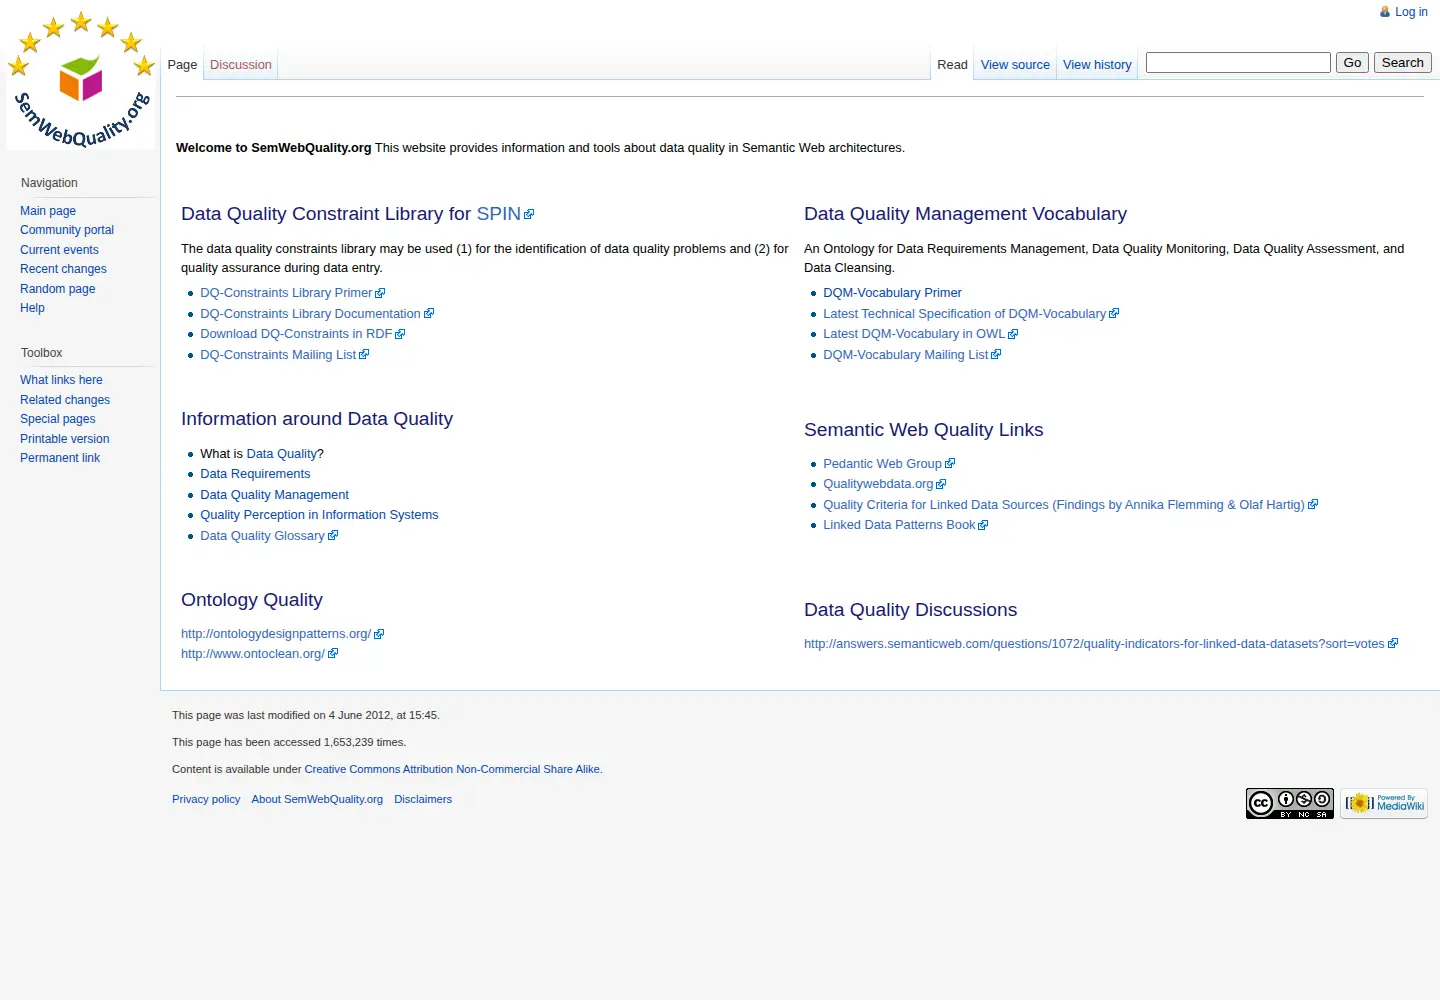Screen dimensions: 1440x1000
Task: Open the www.ontoclean.org link
Action: click(259, 654)
